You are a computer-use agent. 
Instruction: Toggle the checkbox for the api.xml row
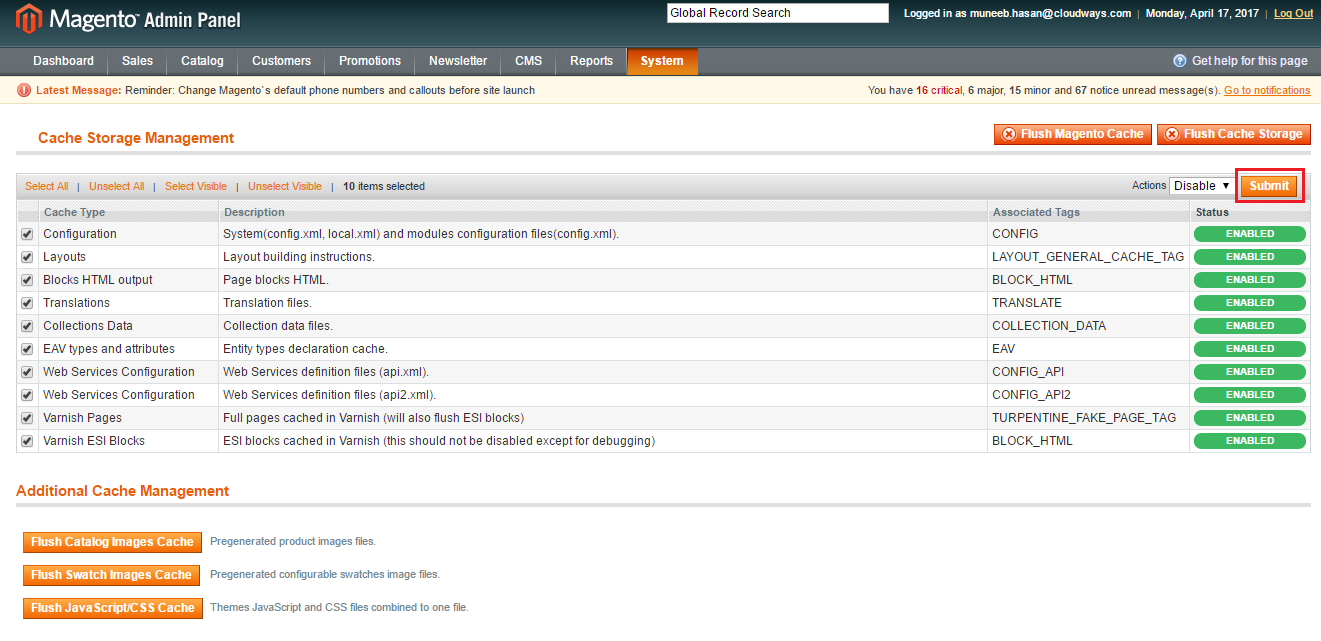pos(27,372)
